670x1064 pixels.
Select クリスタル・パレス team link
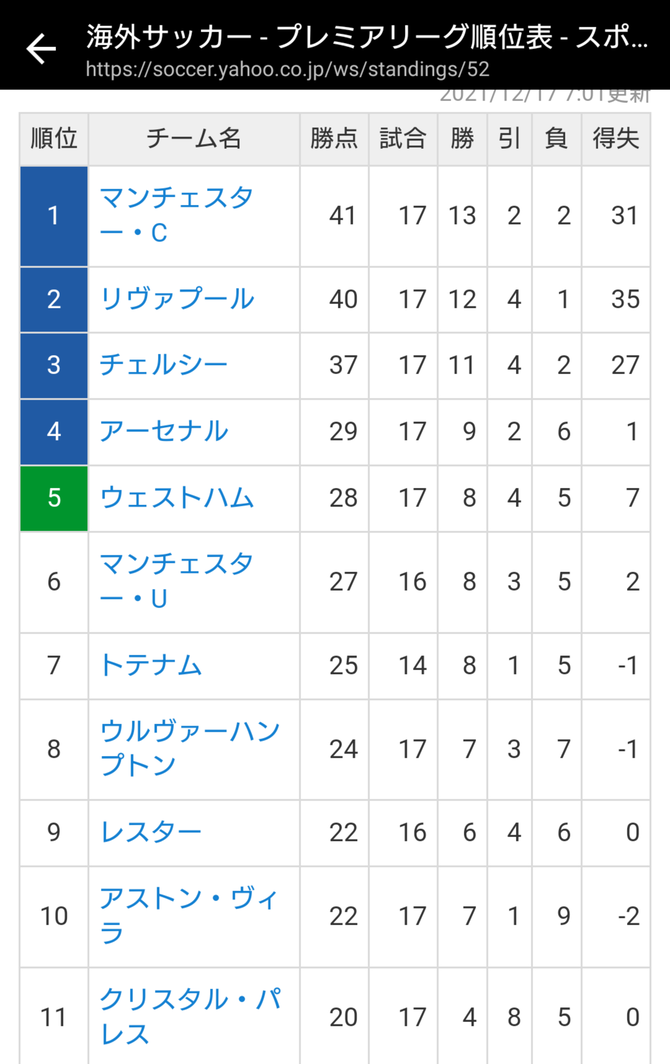point(190,1016)
